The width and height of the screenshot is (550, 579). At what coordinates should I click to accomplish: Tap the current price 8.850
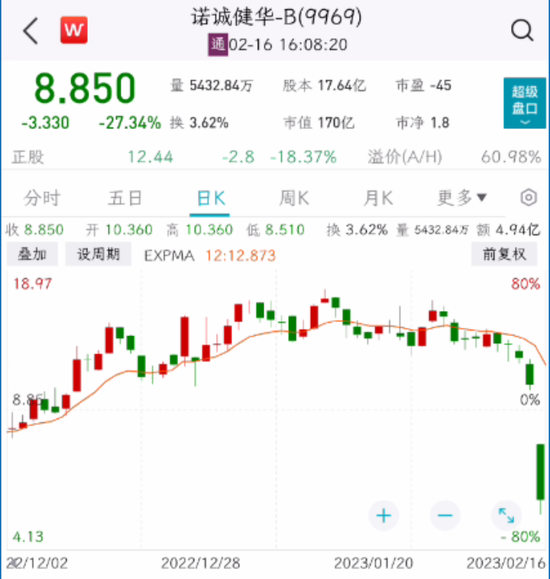click(x=85, y=88)
